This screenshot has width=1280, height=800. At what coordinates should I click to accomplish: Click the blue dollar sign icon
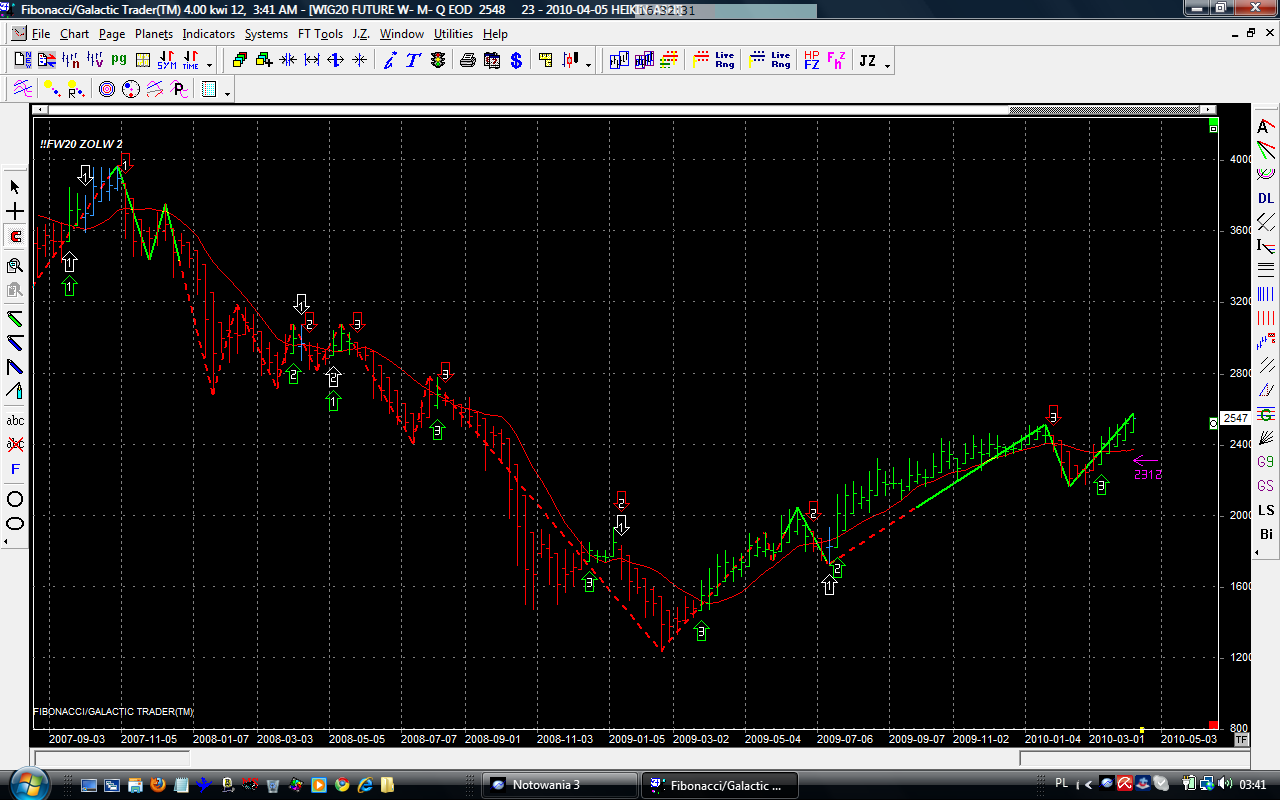click(x=516, y=61)
